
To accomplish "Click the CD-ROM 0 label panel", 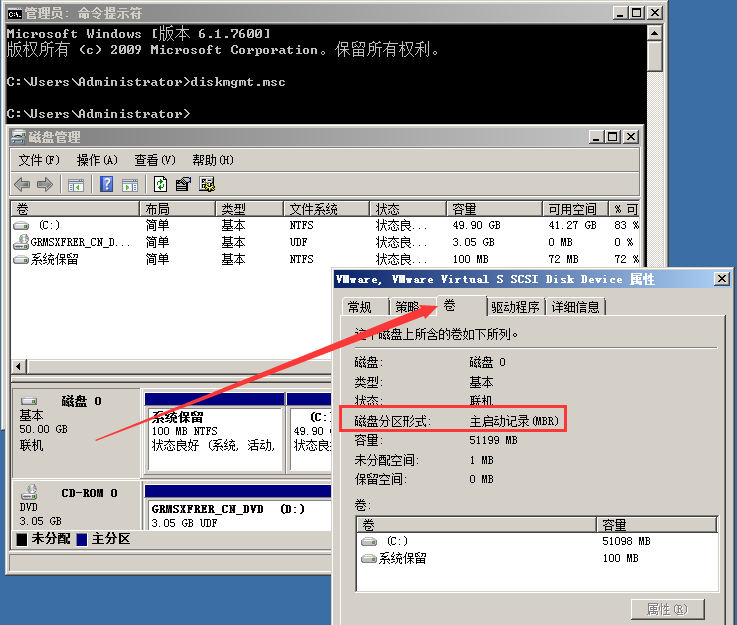I will (76, 506).
